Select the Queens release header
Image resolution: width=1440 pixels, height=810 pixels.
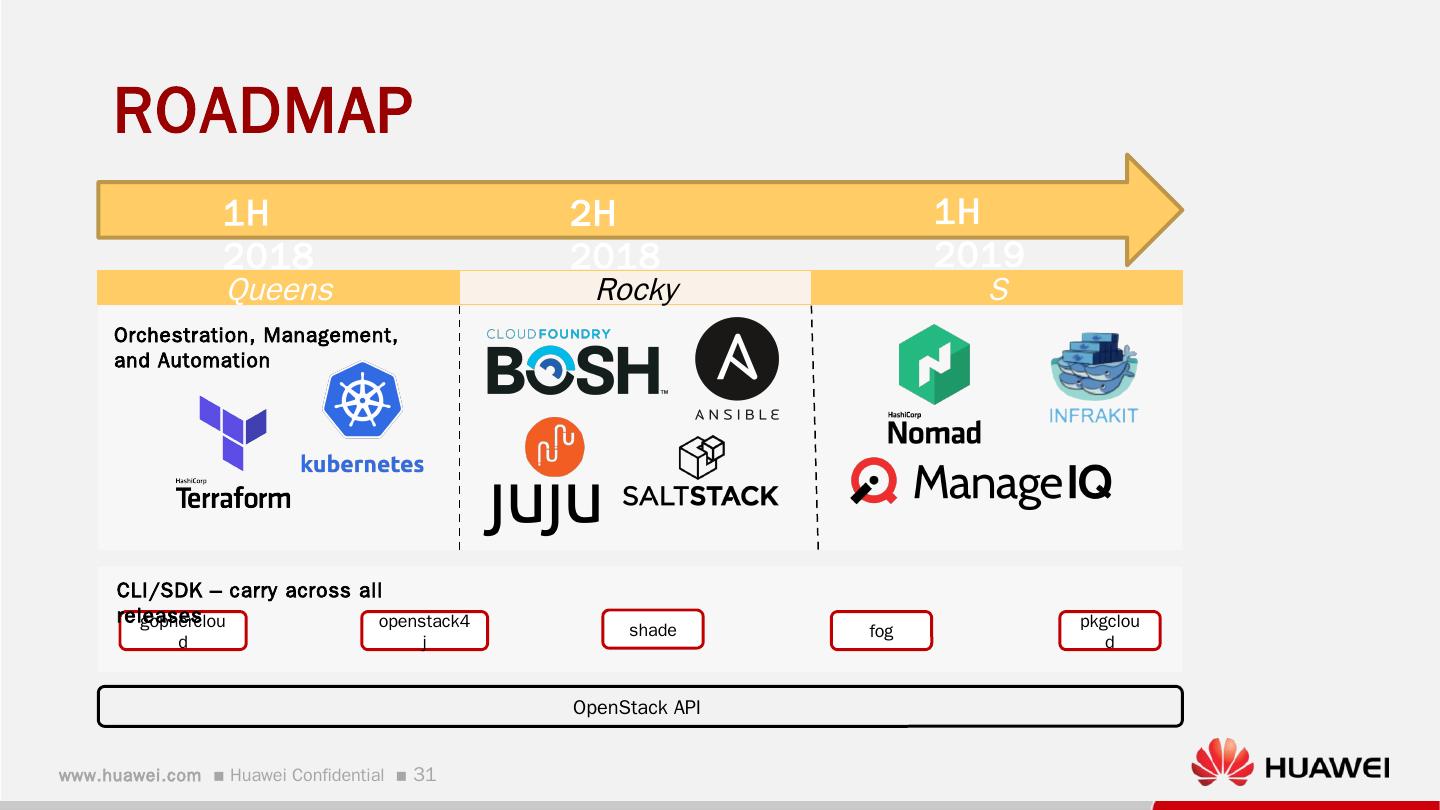[280, 288]
